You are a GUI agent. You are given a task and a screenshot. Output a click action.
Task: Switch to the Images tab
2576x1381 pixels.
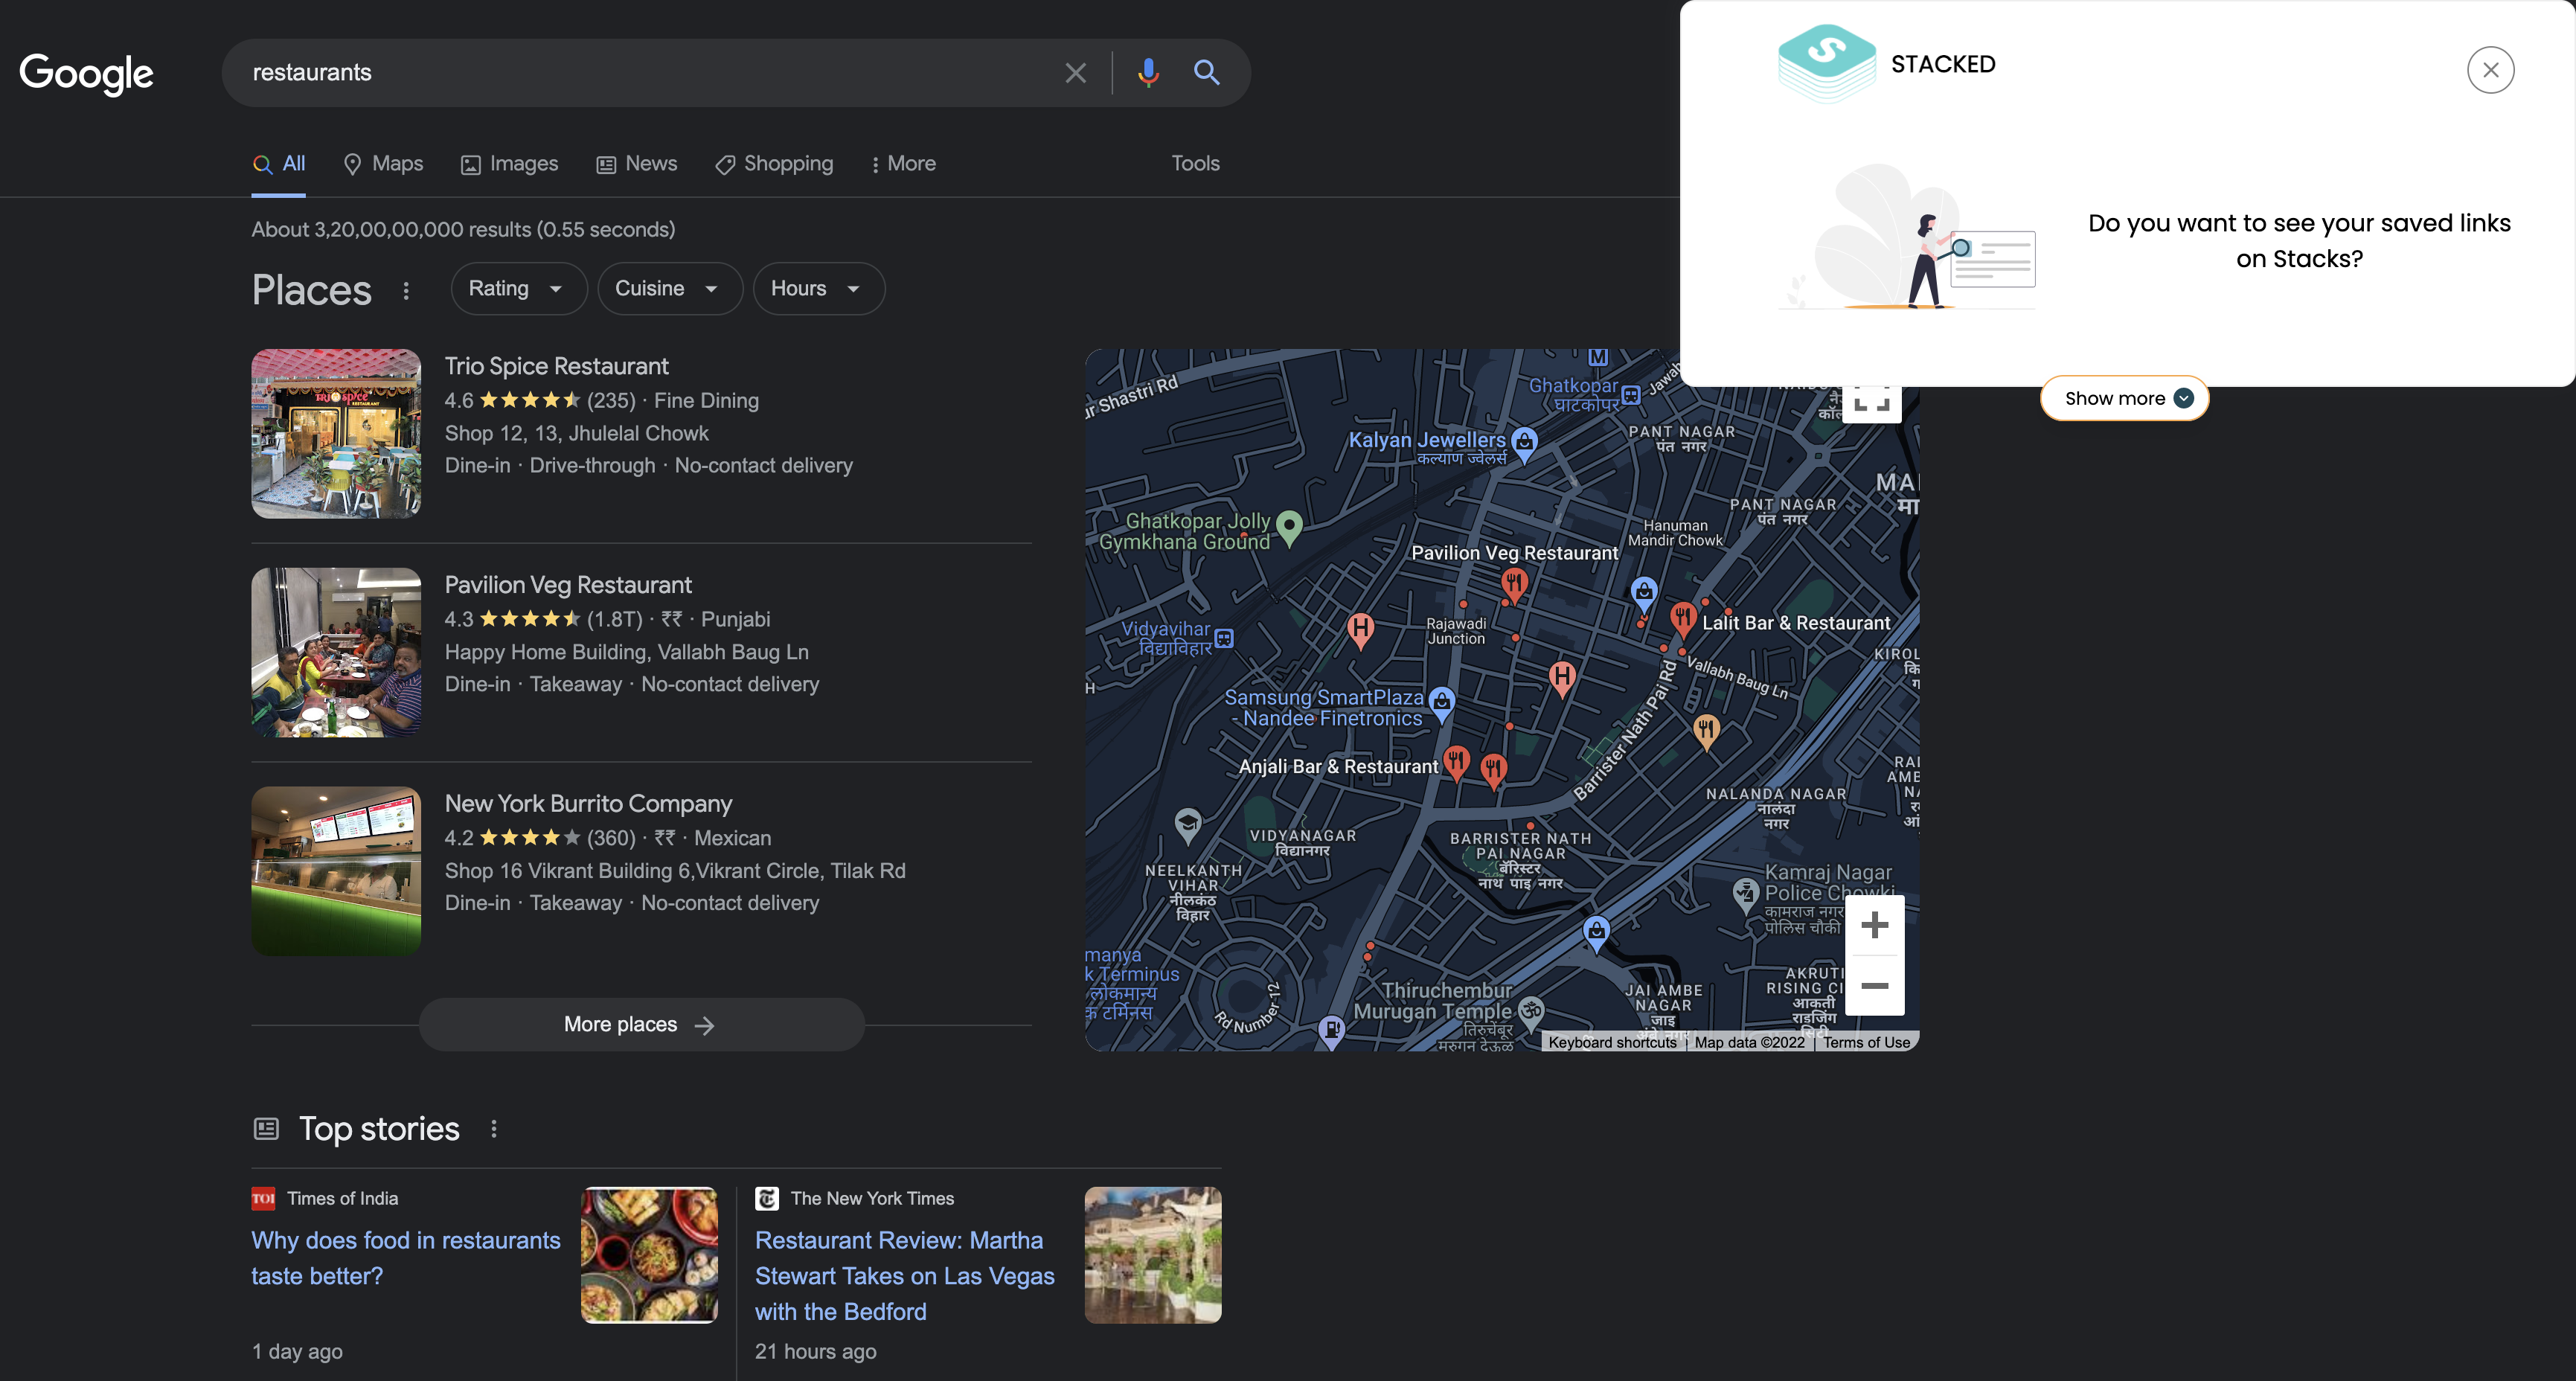point(510,164)
